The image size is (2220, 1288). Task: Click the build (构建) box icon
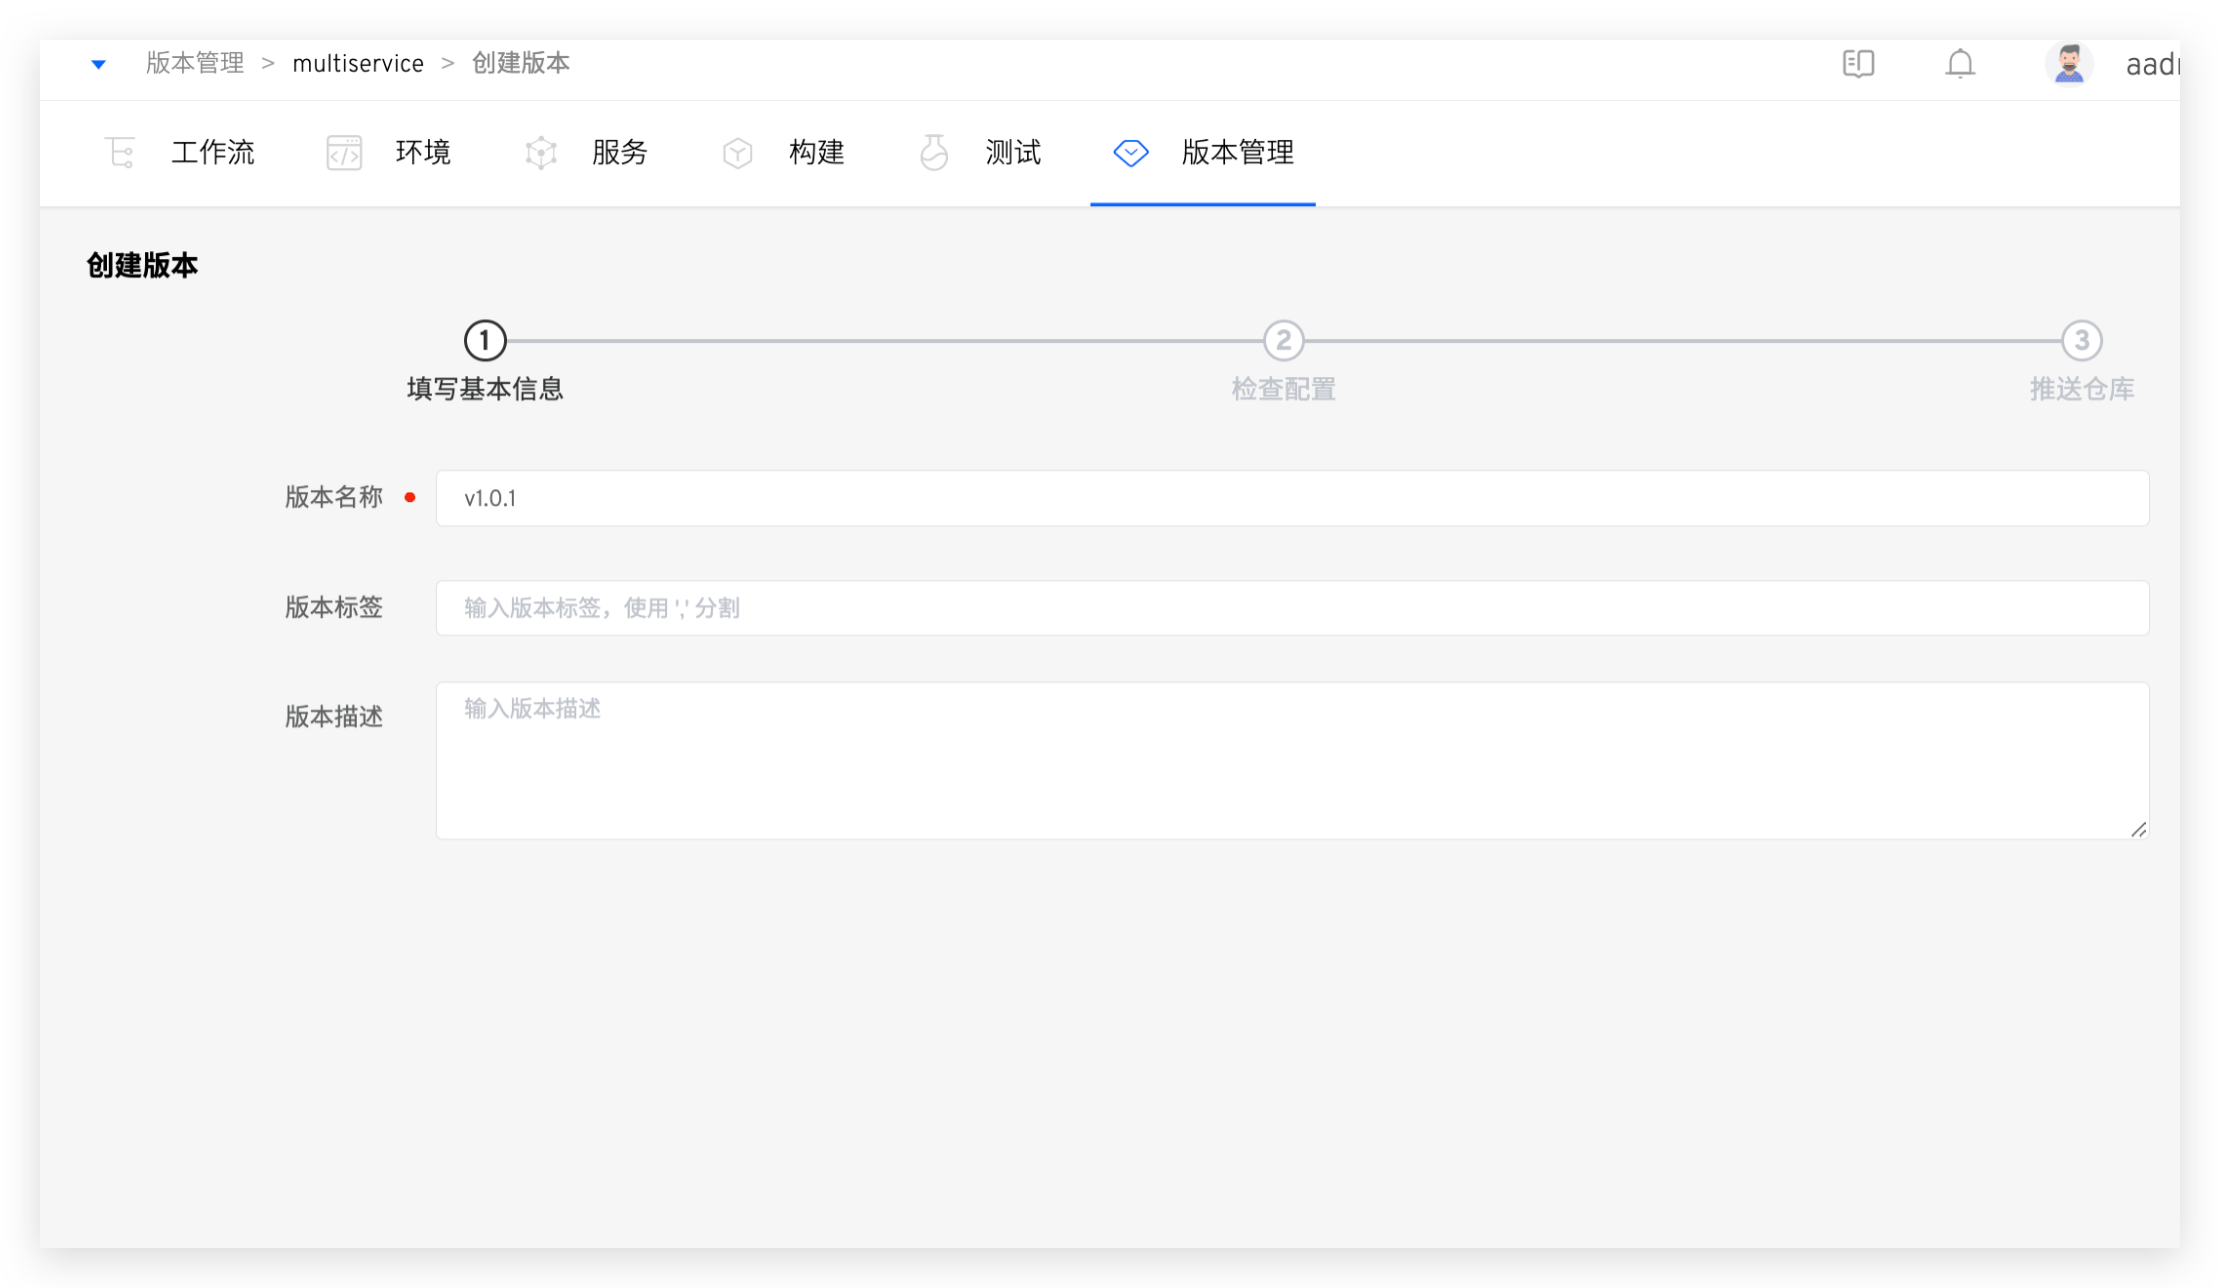pos(737,153)
